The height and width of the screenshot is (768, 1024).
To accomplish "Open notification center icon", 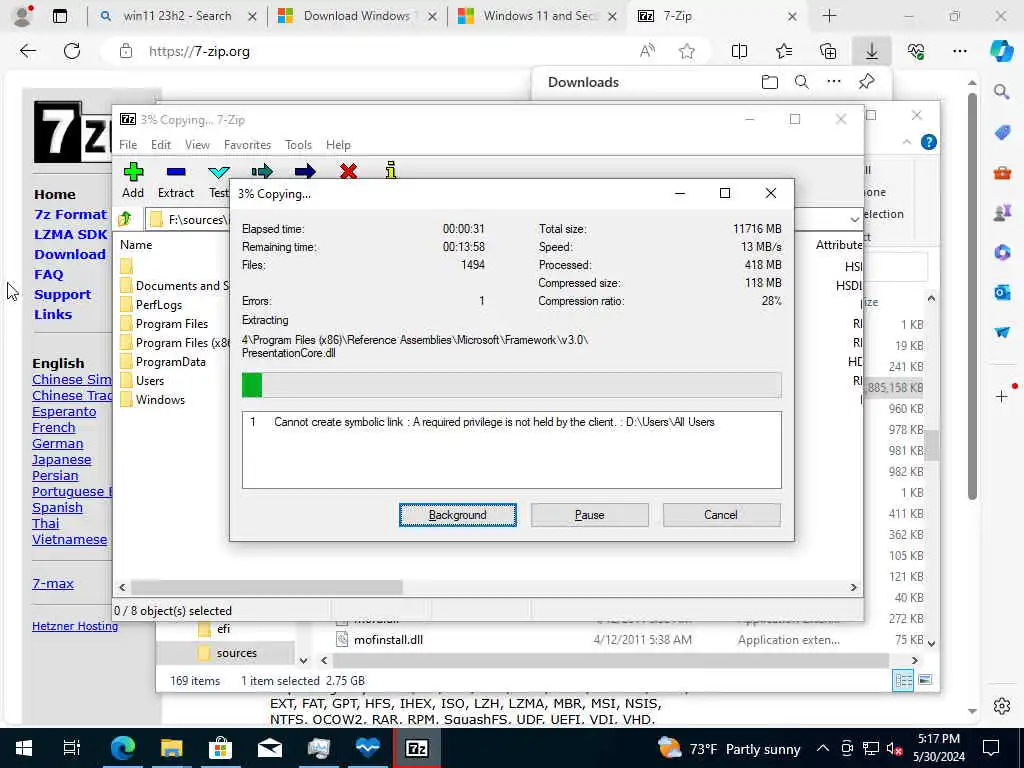I will [991, 748].
